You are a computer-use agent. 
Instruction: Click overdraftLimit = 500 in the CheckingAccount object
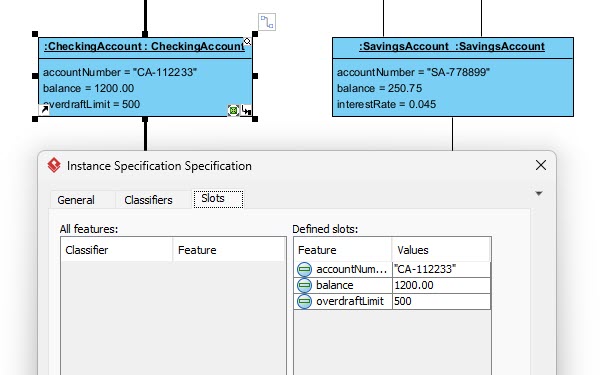(x=91, y=104)
